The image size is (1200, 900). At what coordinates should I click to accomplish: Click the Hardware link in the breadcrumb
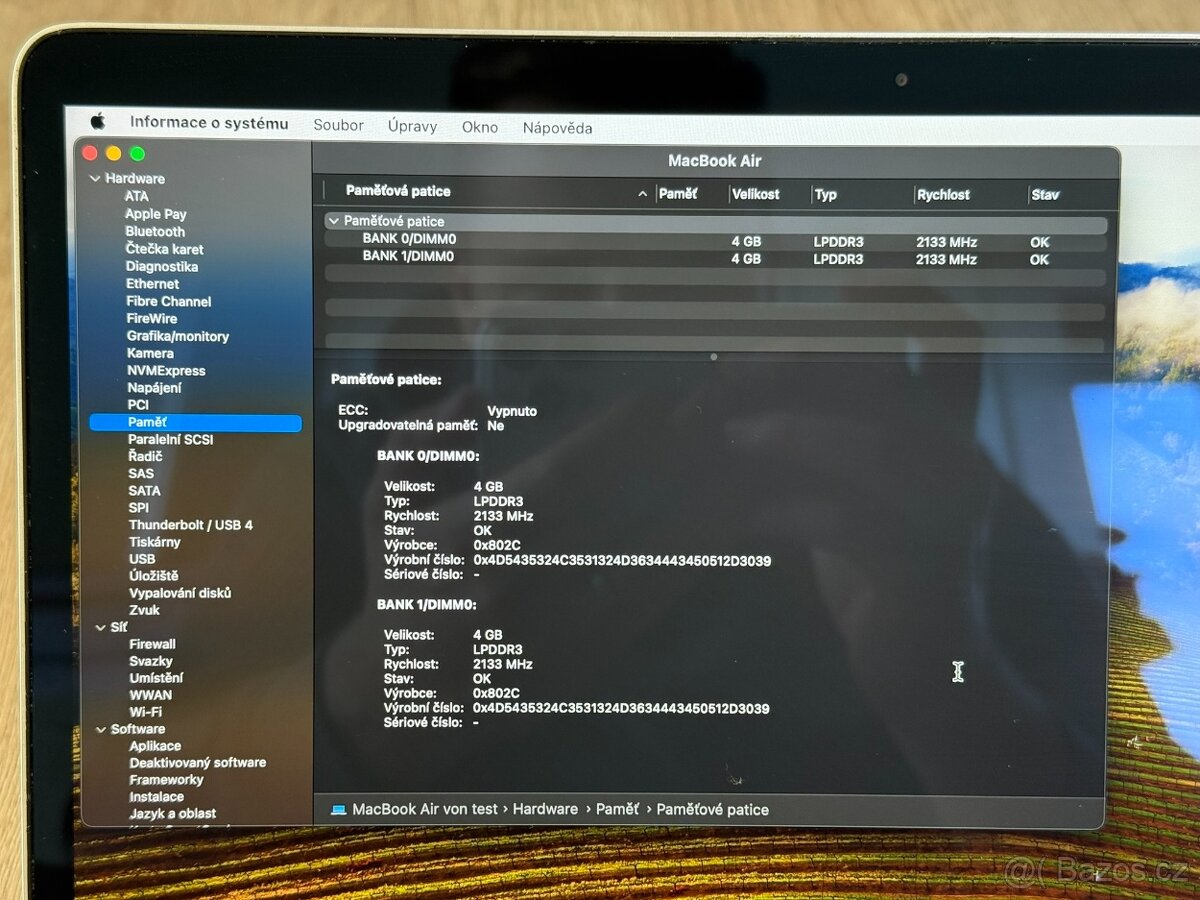[x=546, y=809]
